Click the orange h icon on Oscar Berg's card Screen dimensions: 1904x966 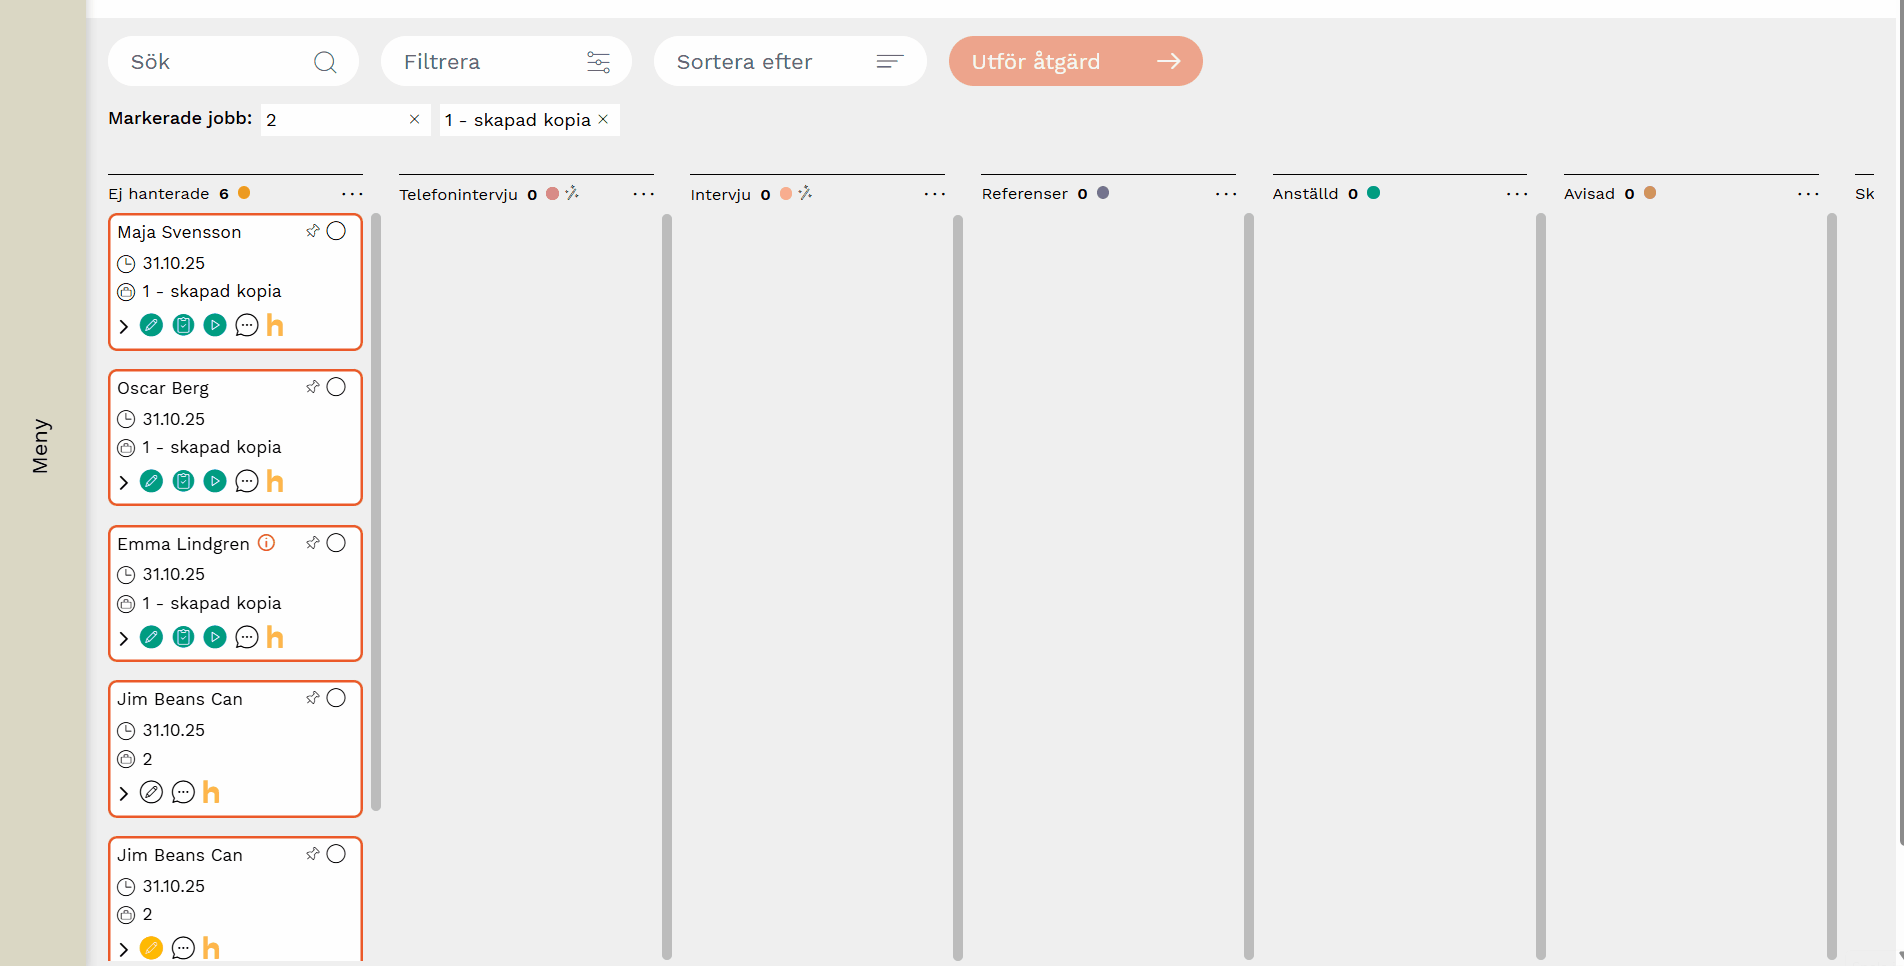(275, 481)
